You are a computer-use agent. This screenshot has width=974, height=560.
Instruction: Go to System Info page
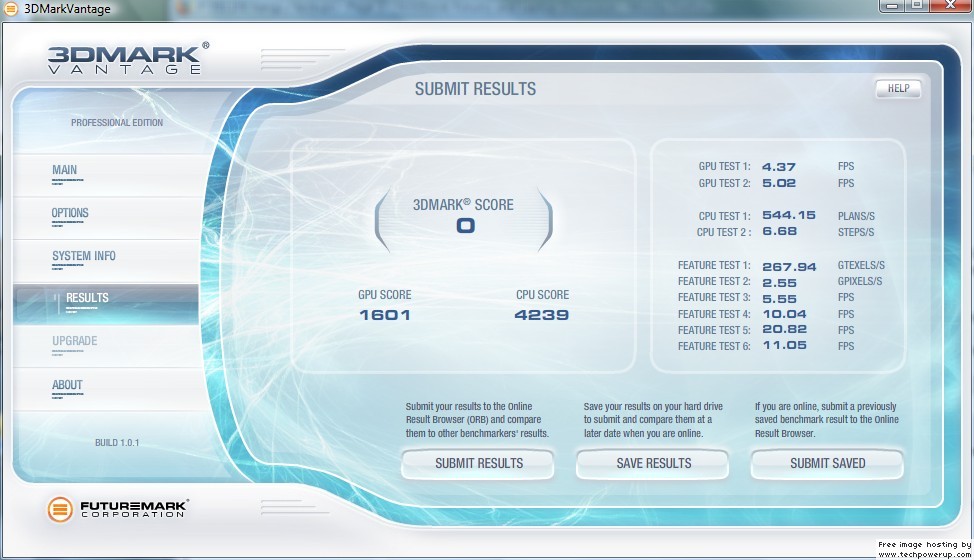pyautogui.click(x=106, y=261)
